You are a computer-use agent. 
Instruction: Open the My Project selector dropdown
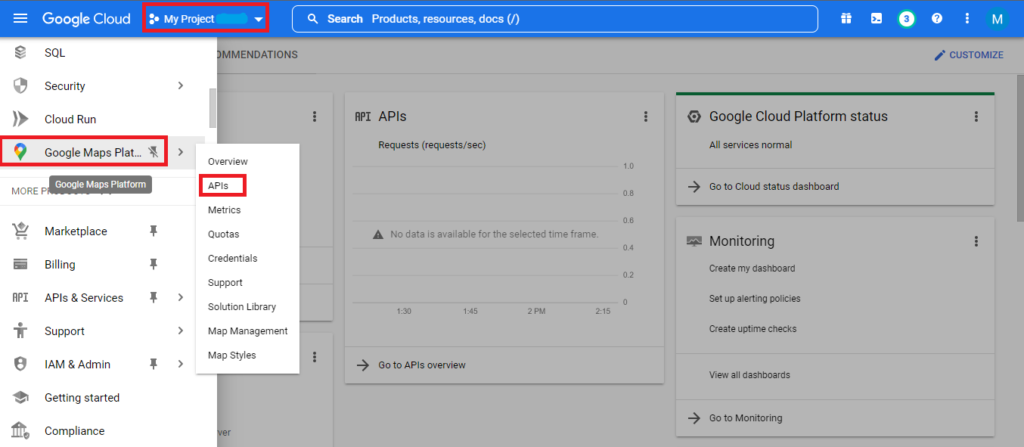pyautogui.click(x=207, y=19)
